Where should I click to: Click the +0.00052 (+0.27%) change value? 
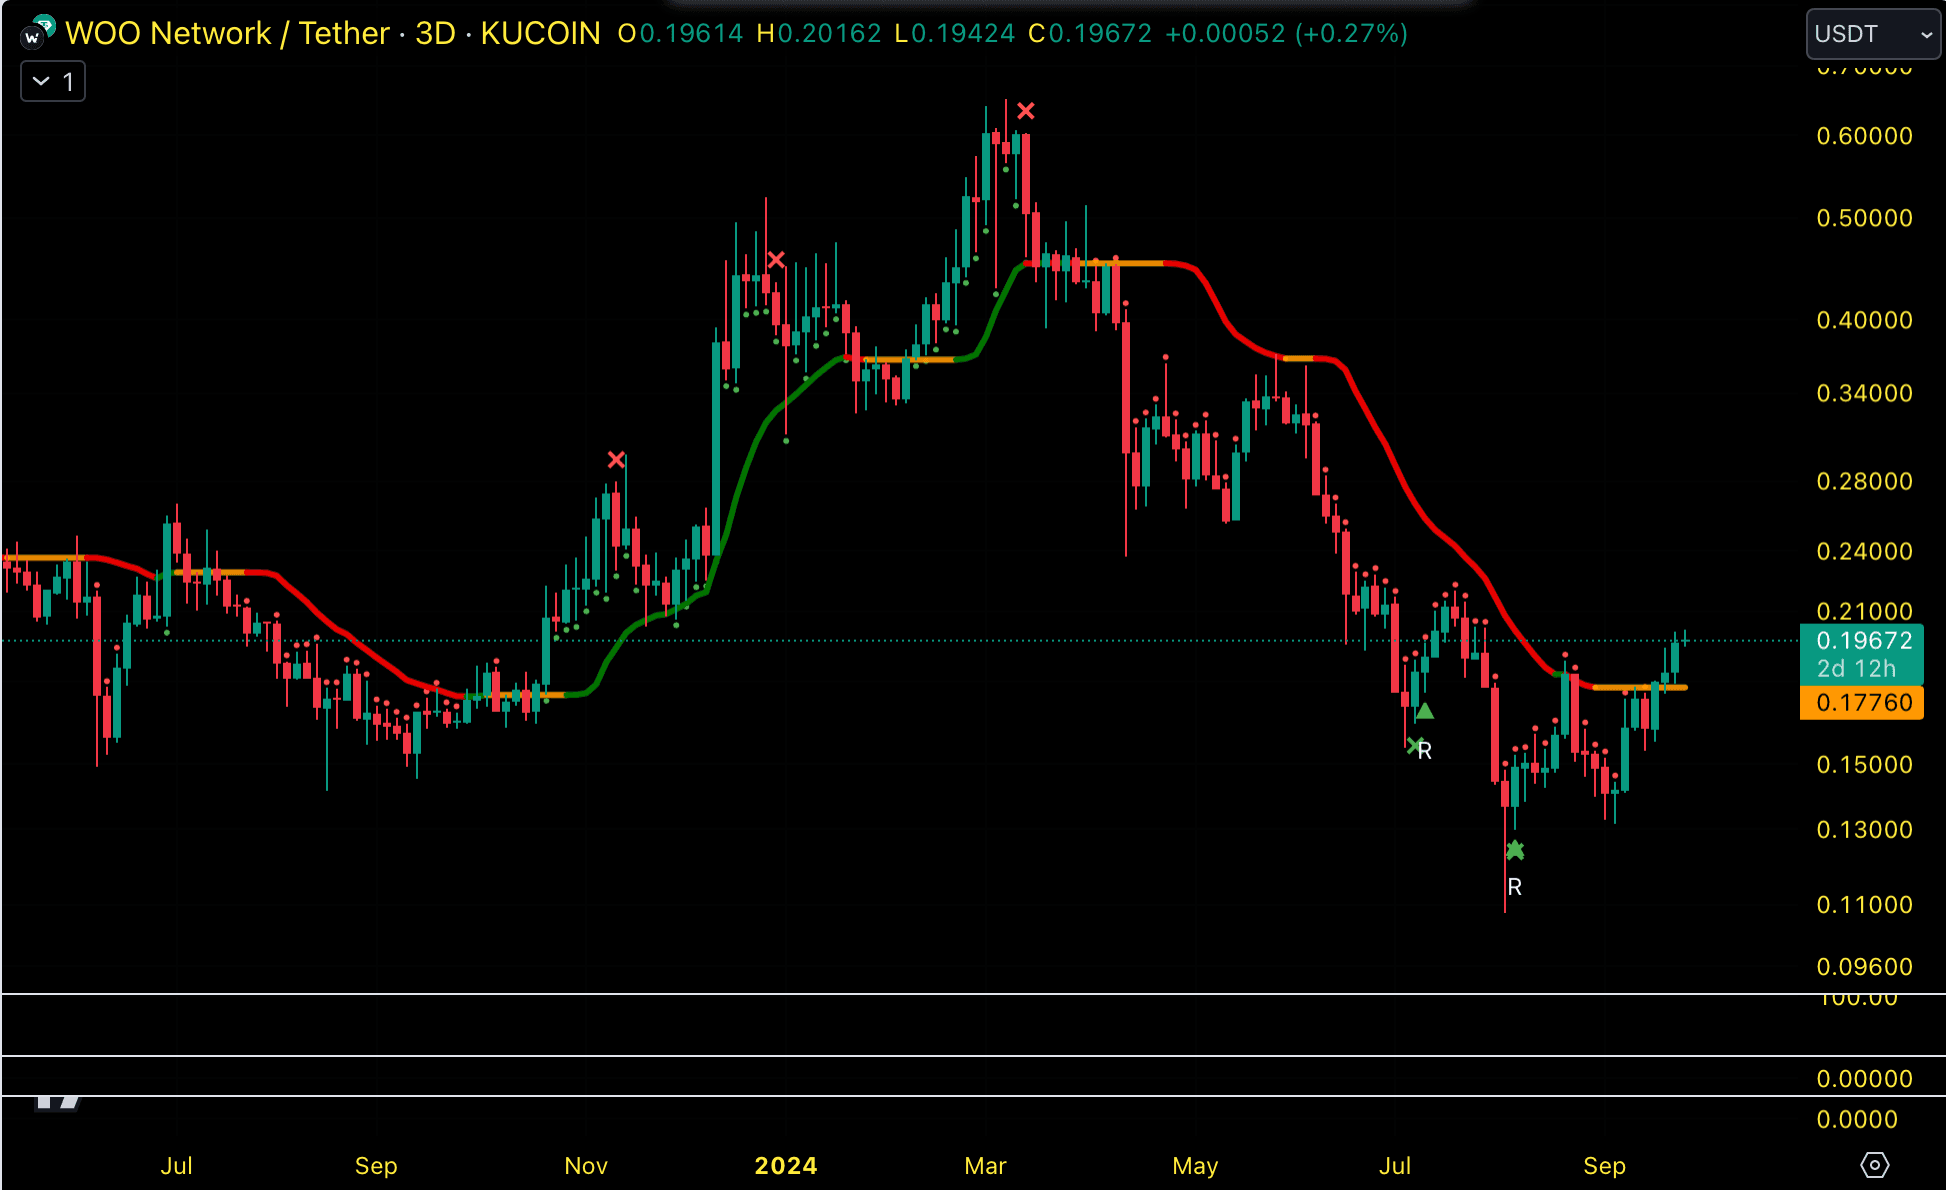[1287, 33]
